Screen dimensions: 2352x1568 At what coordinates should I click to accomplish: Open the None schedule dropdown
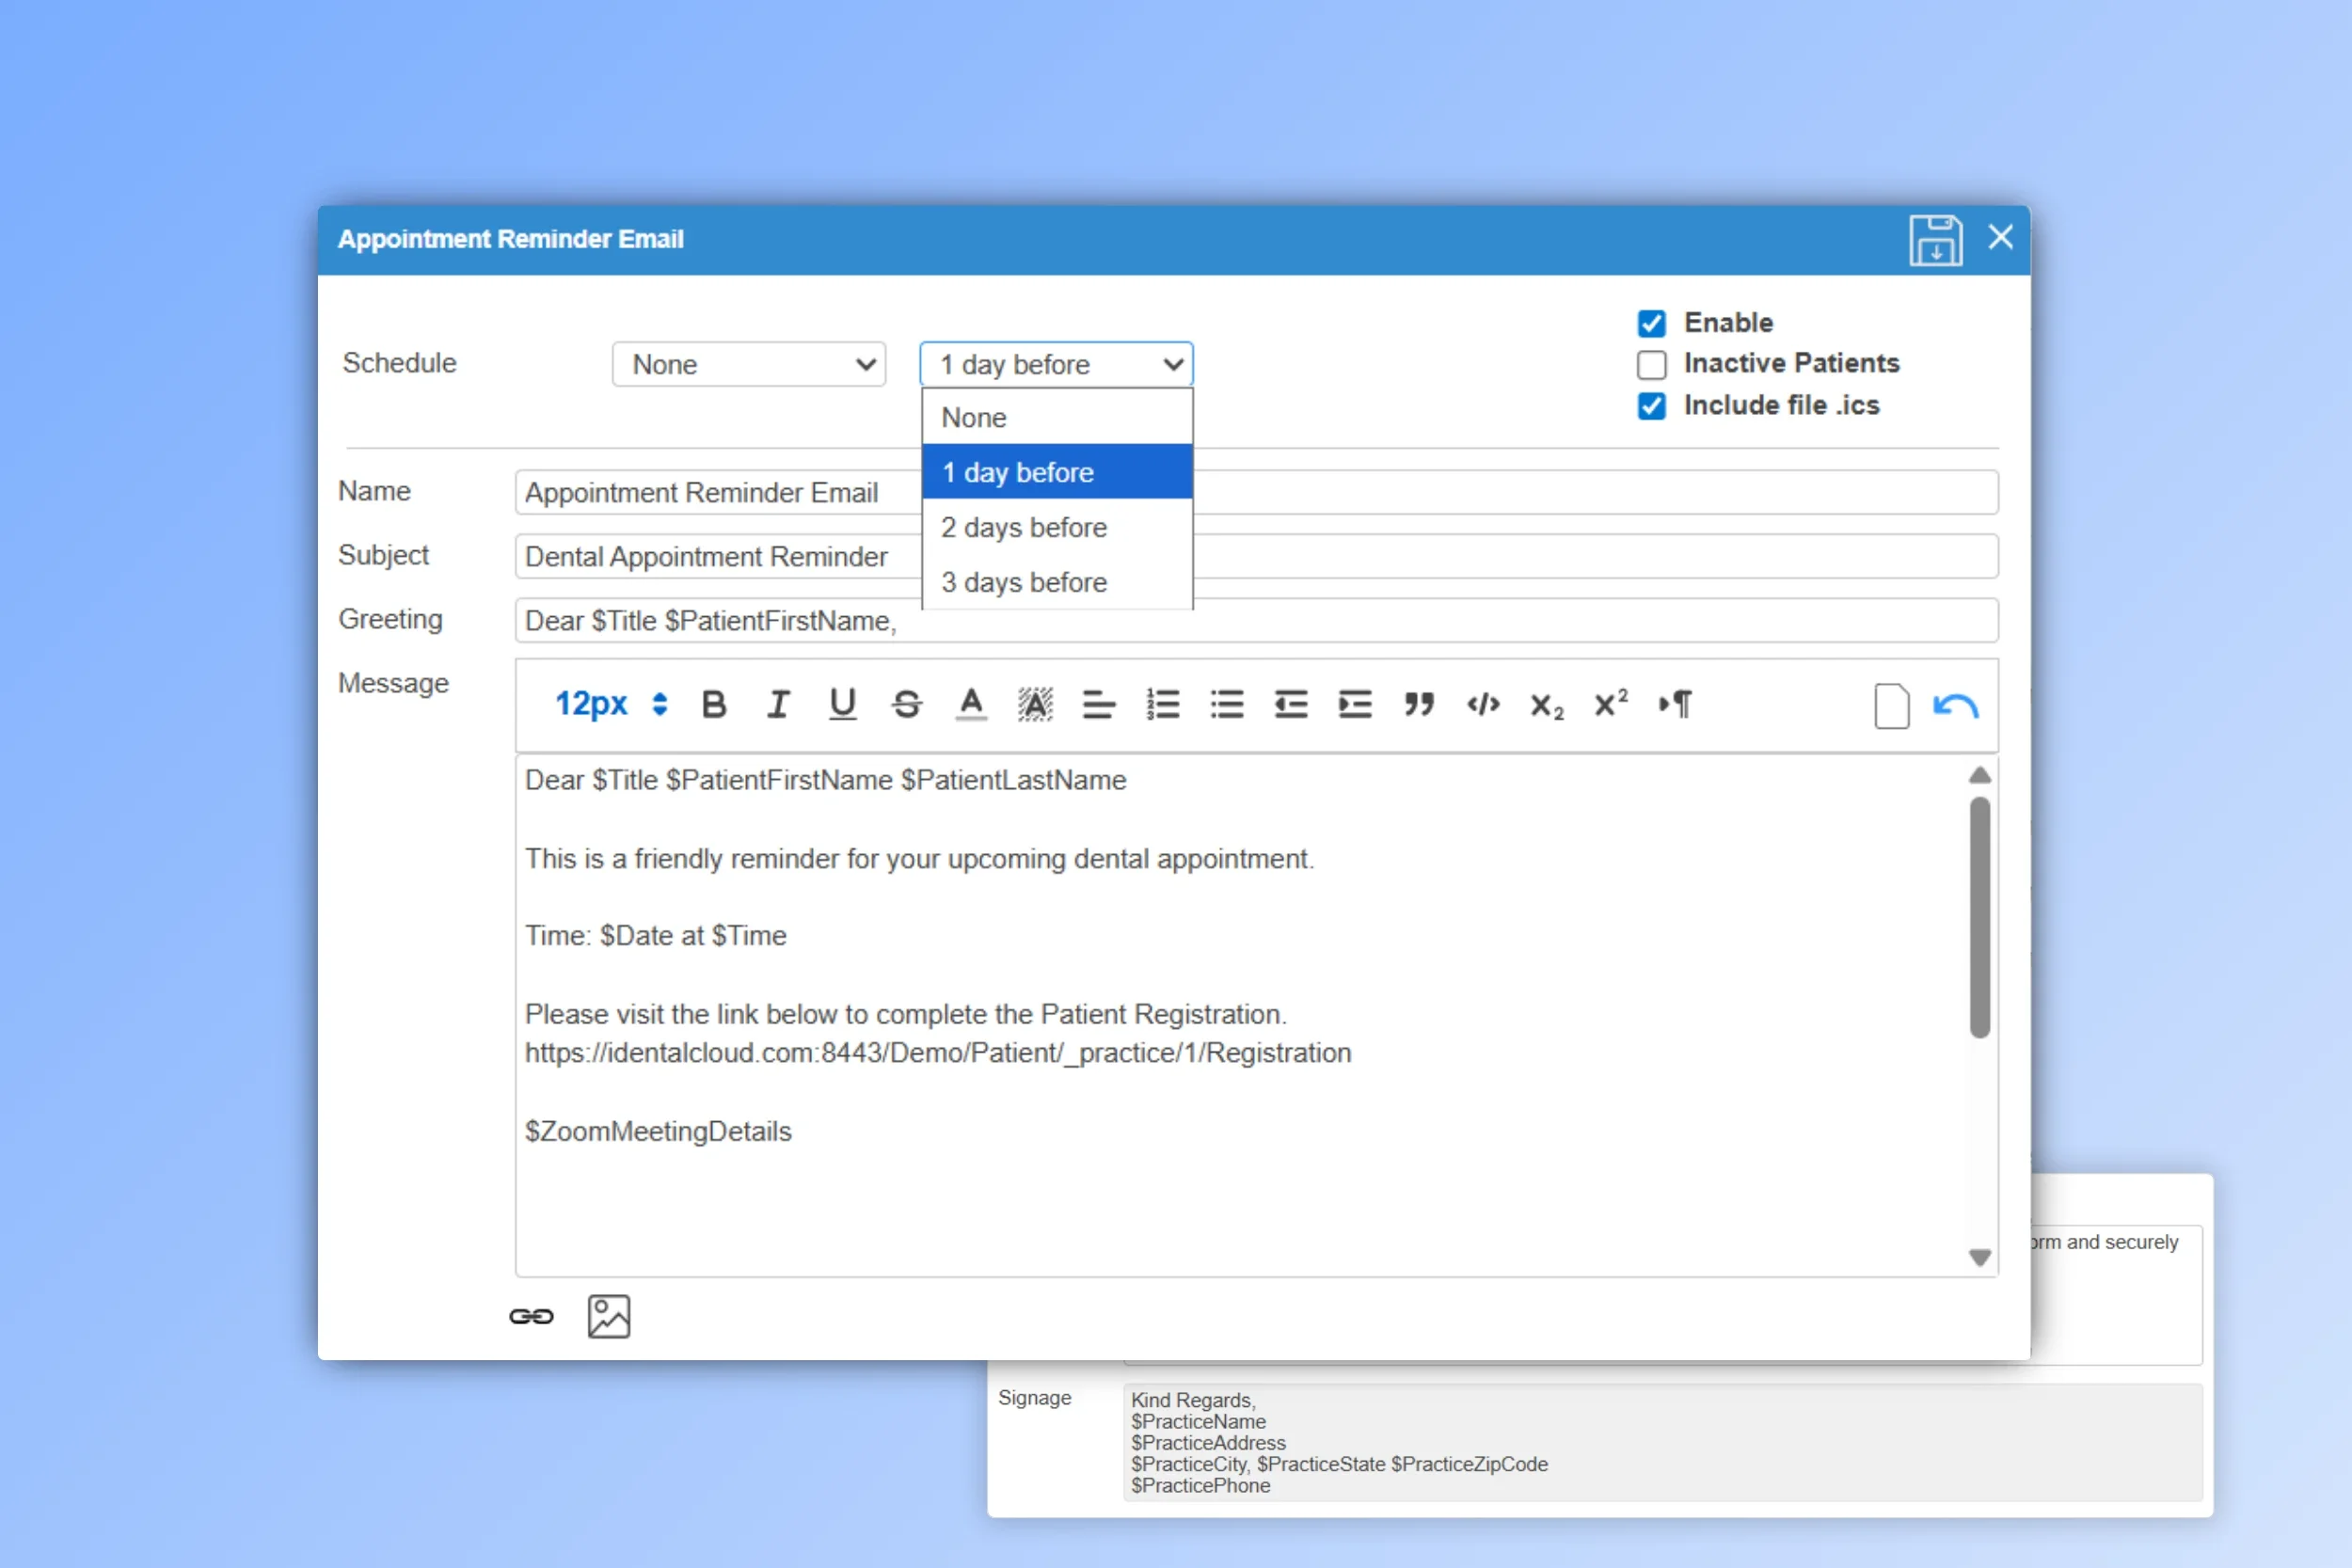(748, 364)
